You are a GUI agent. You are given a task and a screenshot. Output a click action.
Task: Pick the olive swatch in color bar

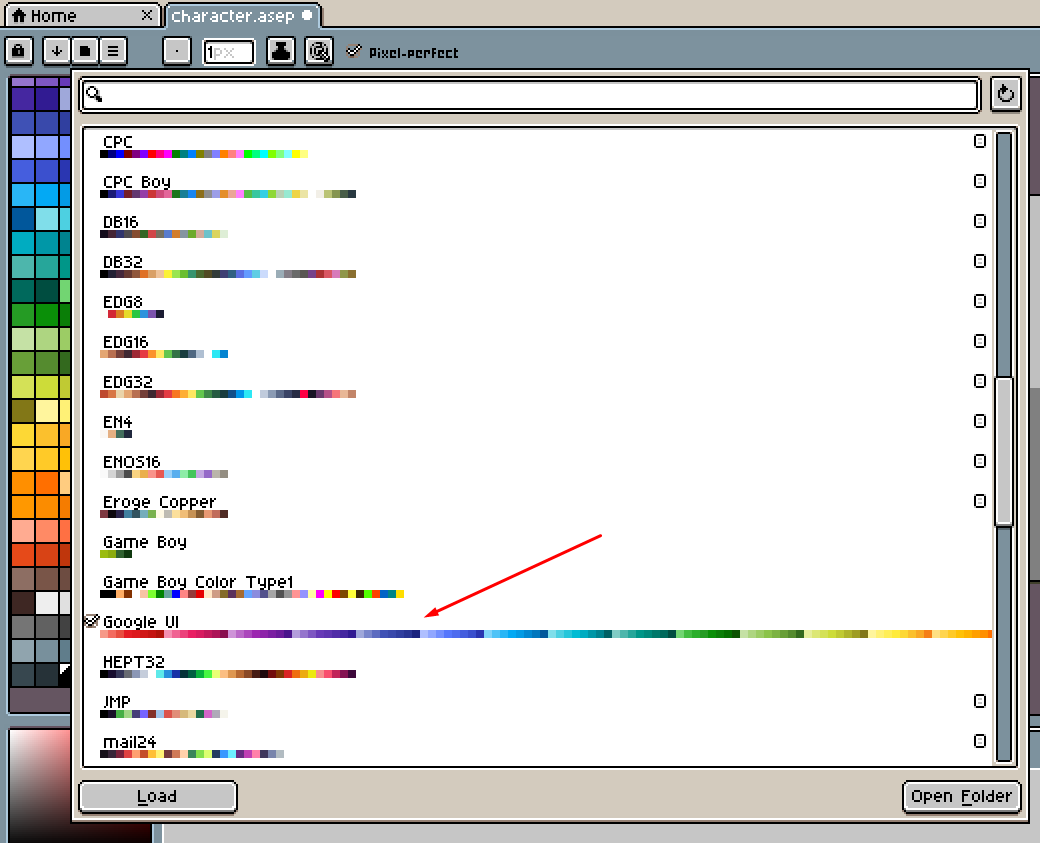[x=23, y=411]
